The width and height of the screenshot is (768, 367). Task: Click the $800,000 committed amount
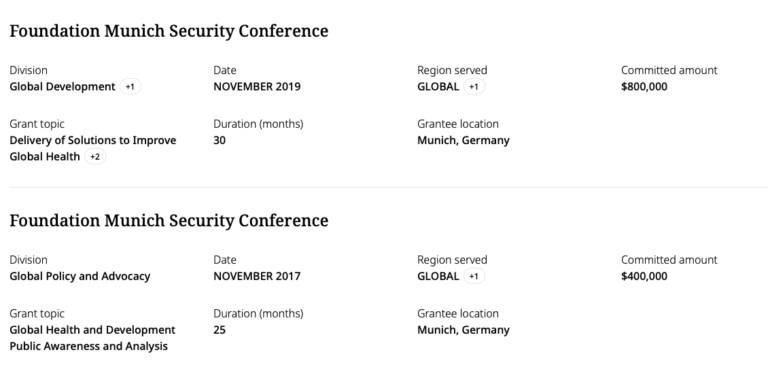(644, 87)
